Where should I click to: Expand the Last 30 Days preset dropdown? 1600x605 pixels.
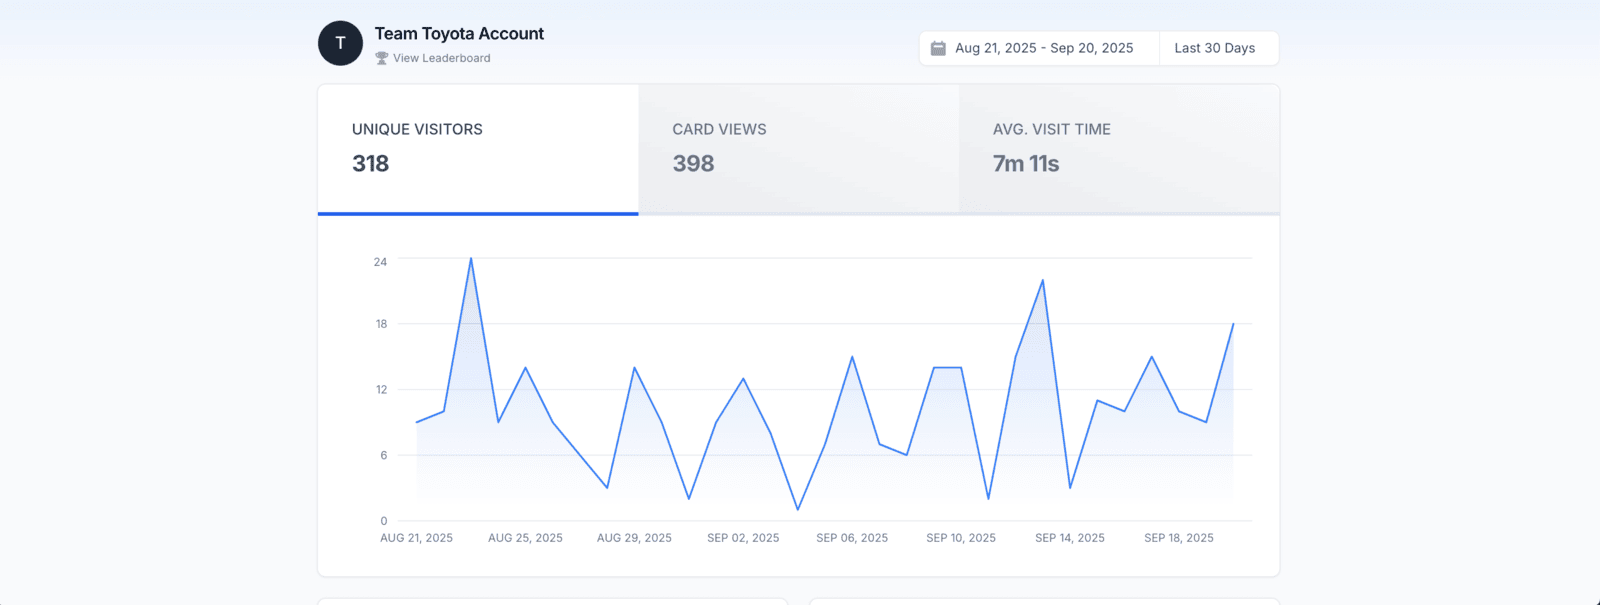coord(1214,48)
